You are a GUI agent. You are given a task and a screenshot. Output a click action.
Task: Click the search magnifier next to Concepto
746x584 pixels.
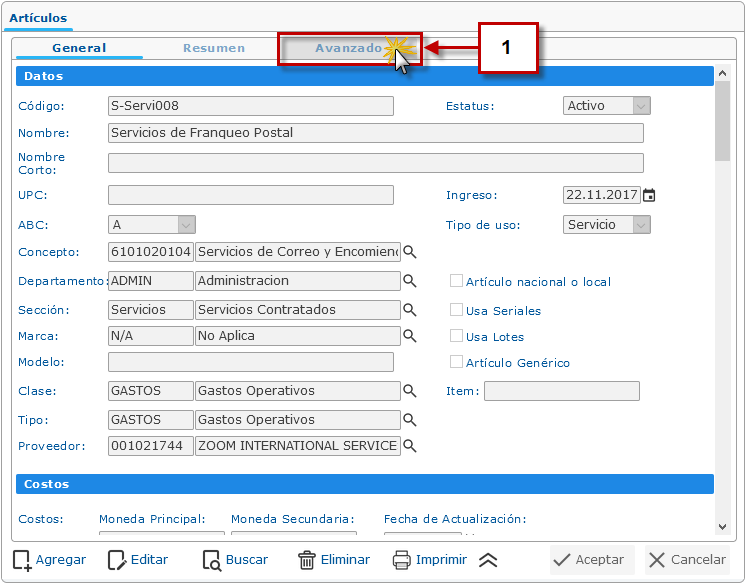tap(409, 252)
